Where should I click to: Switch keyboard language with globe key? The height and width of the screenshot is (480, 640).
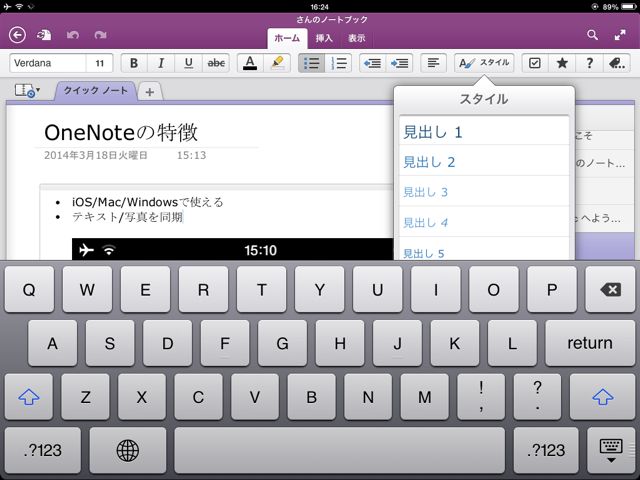[x=127, y=450]
